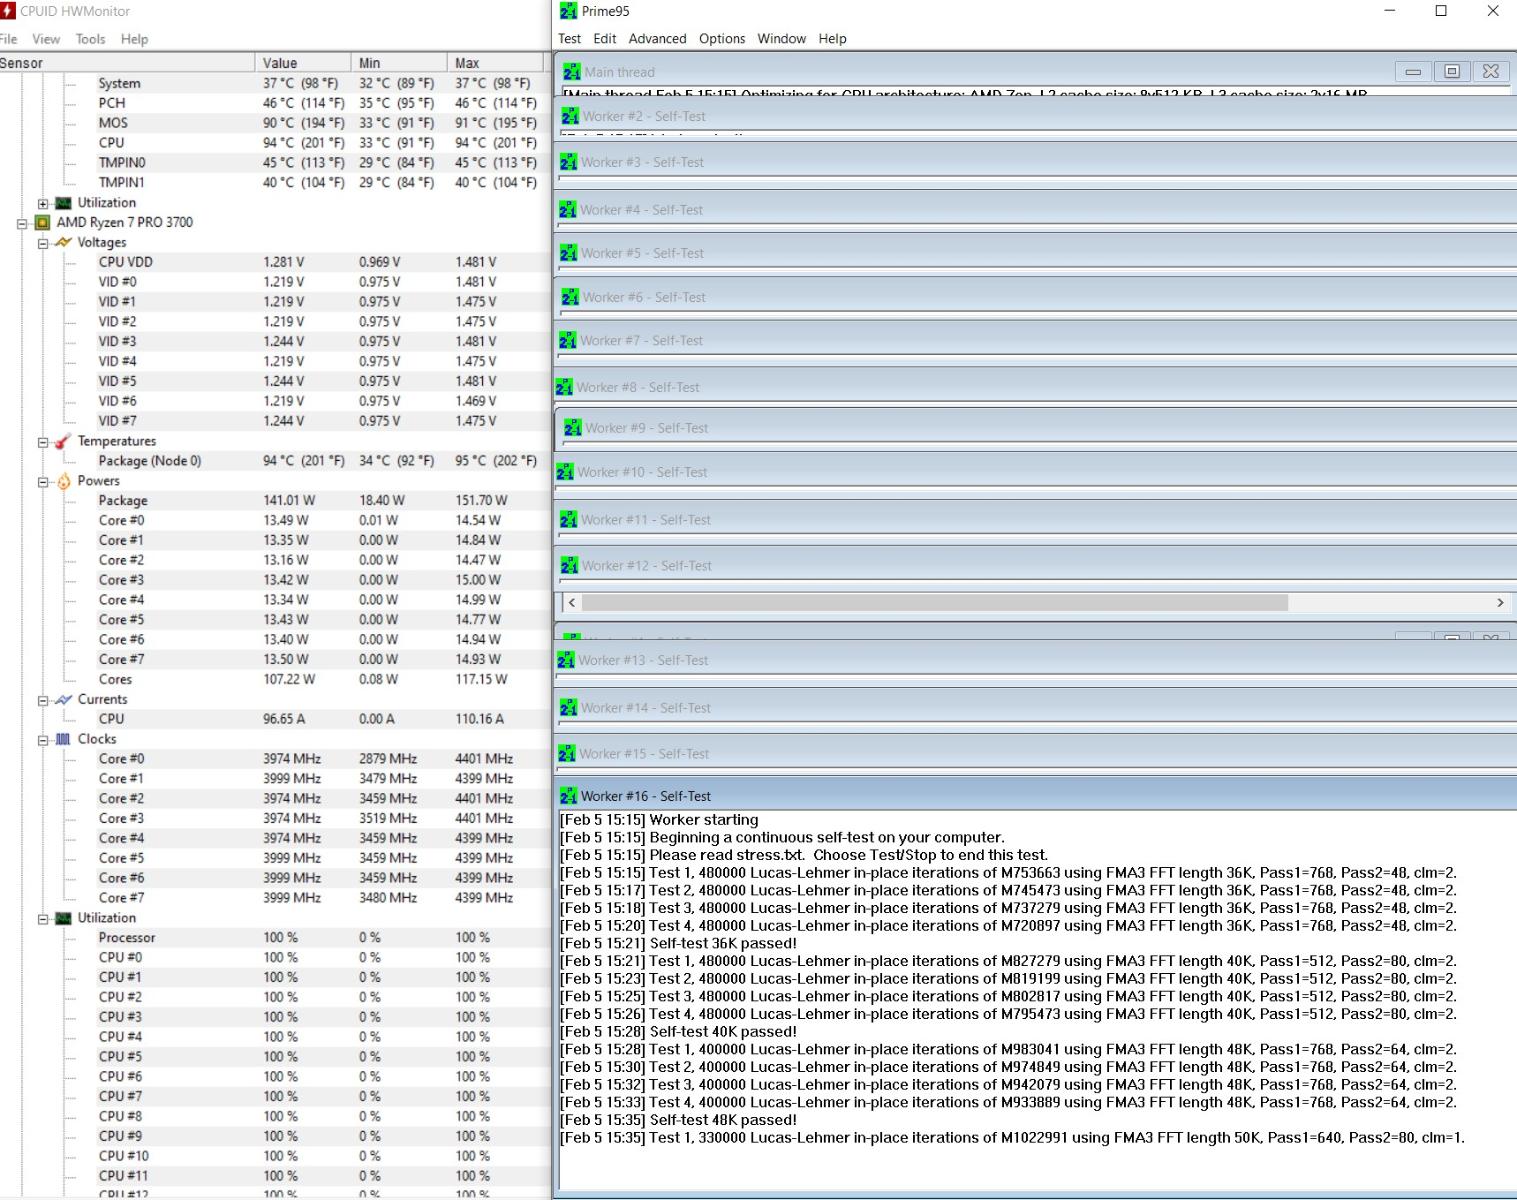Collapse the Voltages tree section
Screen dimensions: 1517x1200
[x=43, y=243]
